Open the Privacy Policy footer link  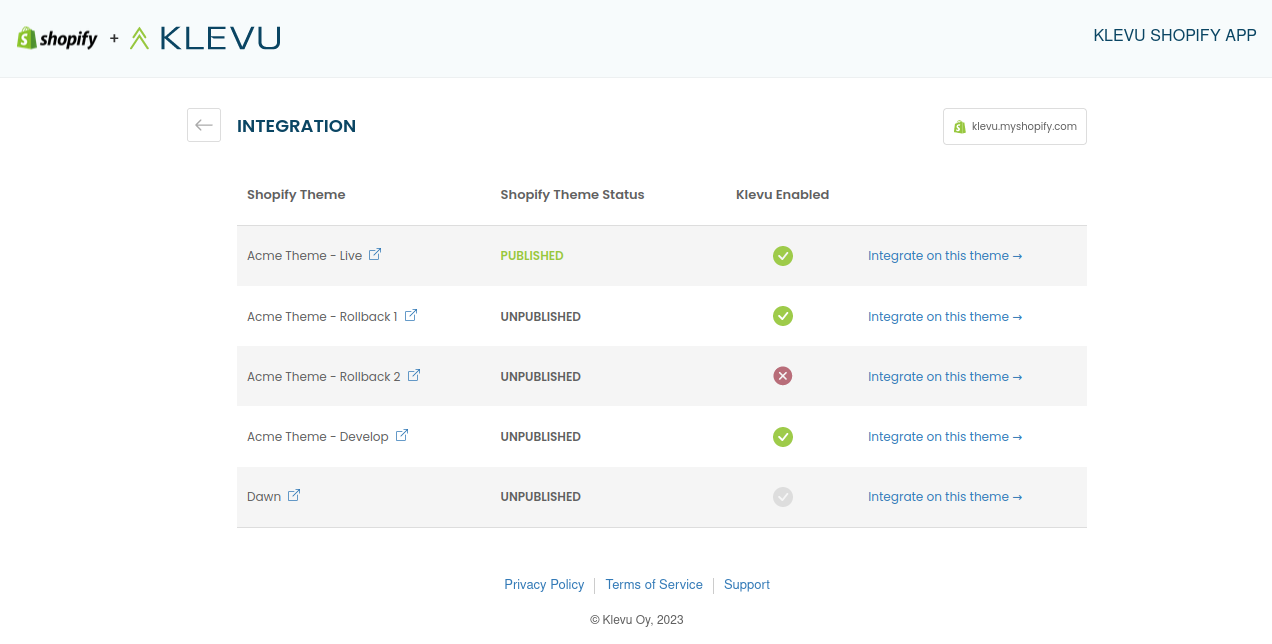pyautogui.click(x=544, y=585)
